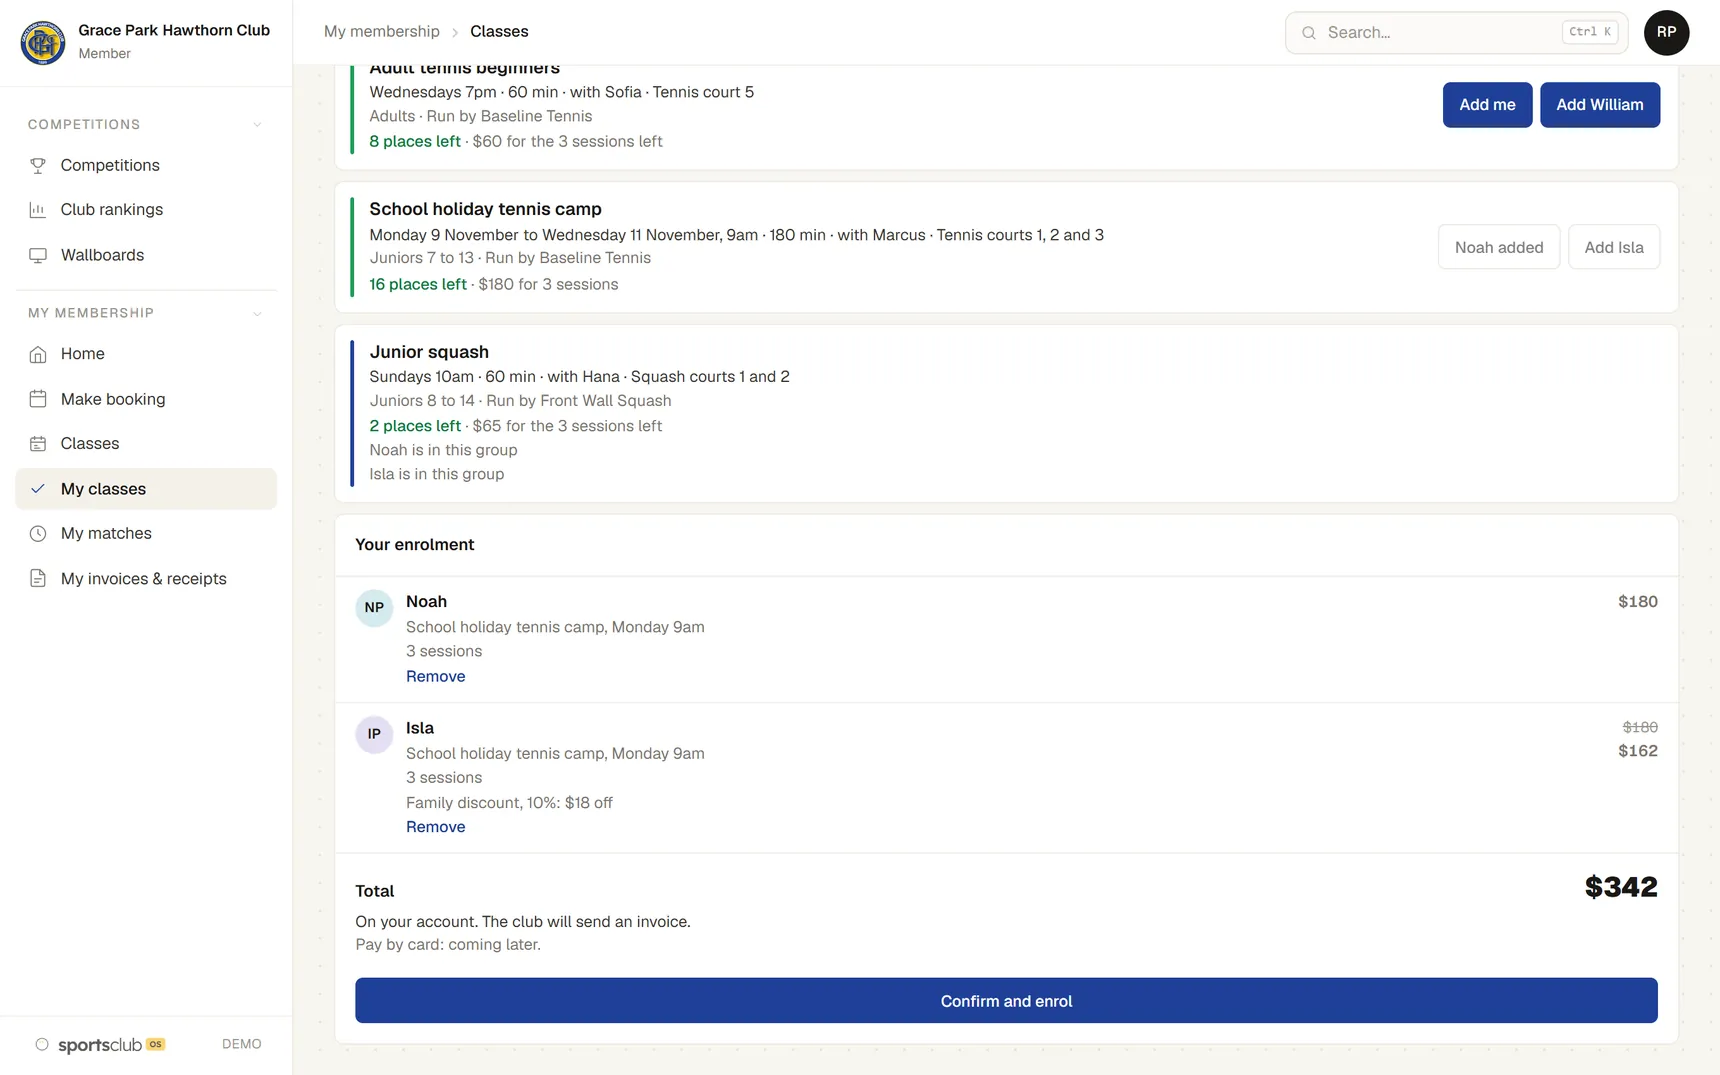Screen dimensions: 1720x1075
Task: Click the Add William button
Action: tap(1599, 105)
